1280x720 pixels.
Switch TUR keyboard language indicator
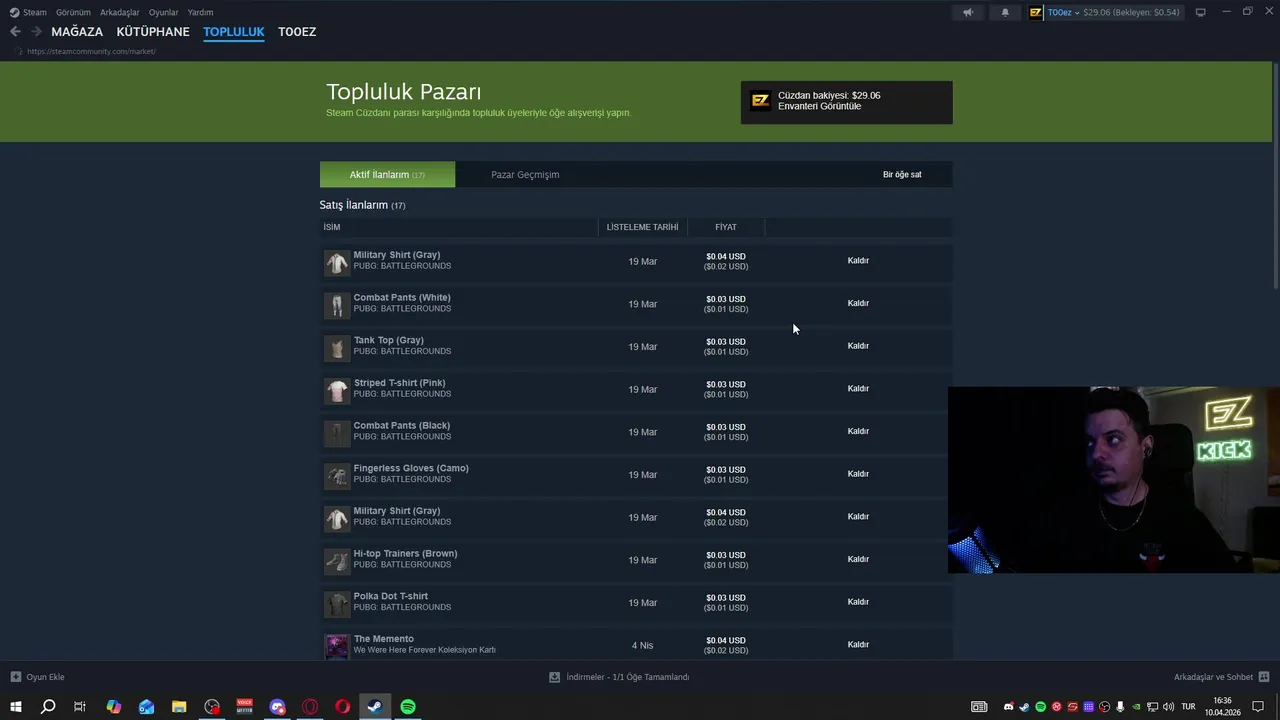(x=1188, y=707)
